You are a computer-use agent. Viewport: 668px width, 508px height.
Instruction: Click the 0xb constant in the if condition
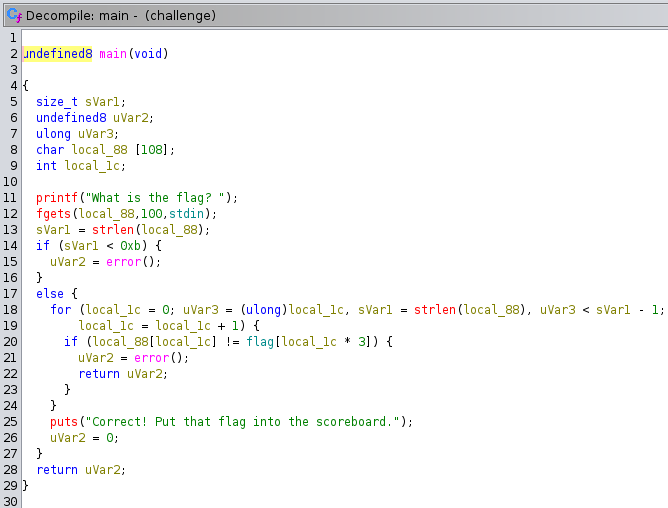133,245
